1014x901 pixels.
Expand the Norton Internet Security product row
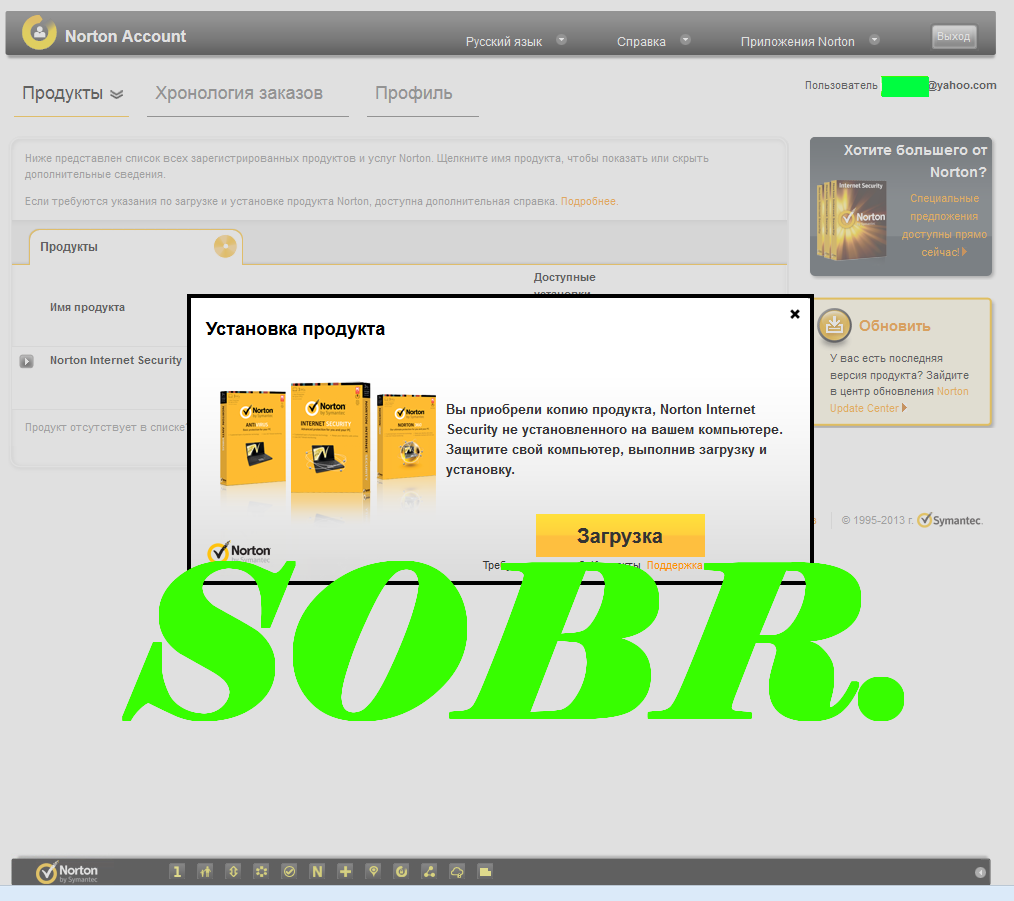pos(27,361)
